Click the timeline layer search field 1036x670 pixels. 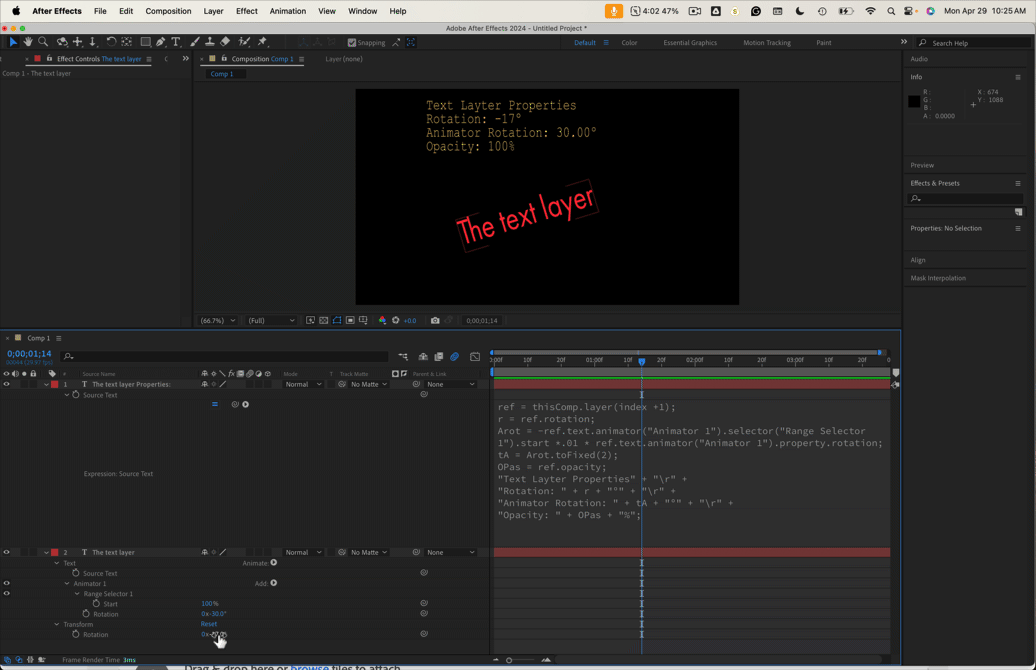(225, 357)
